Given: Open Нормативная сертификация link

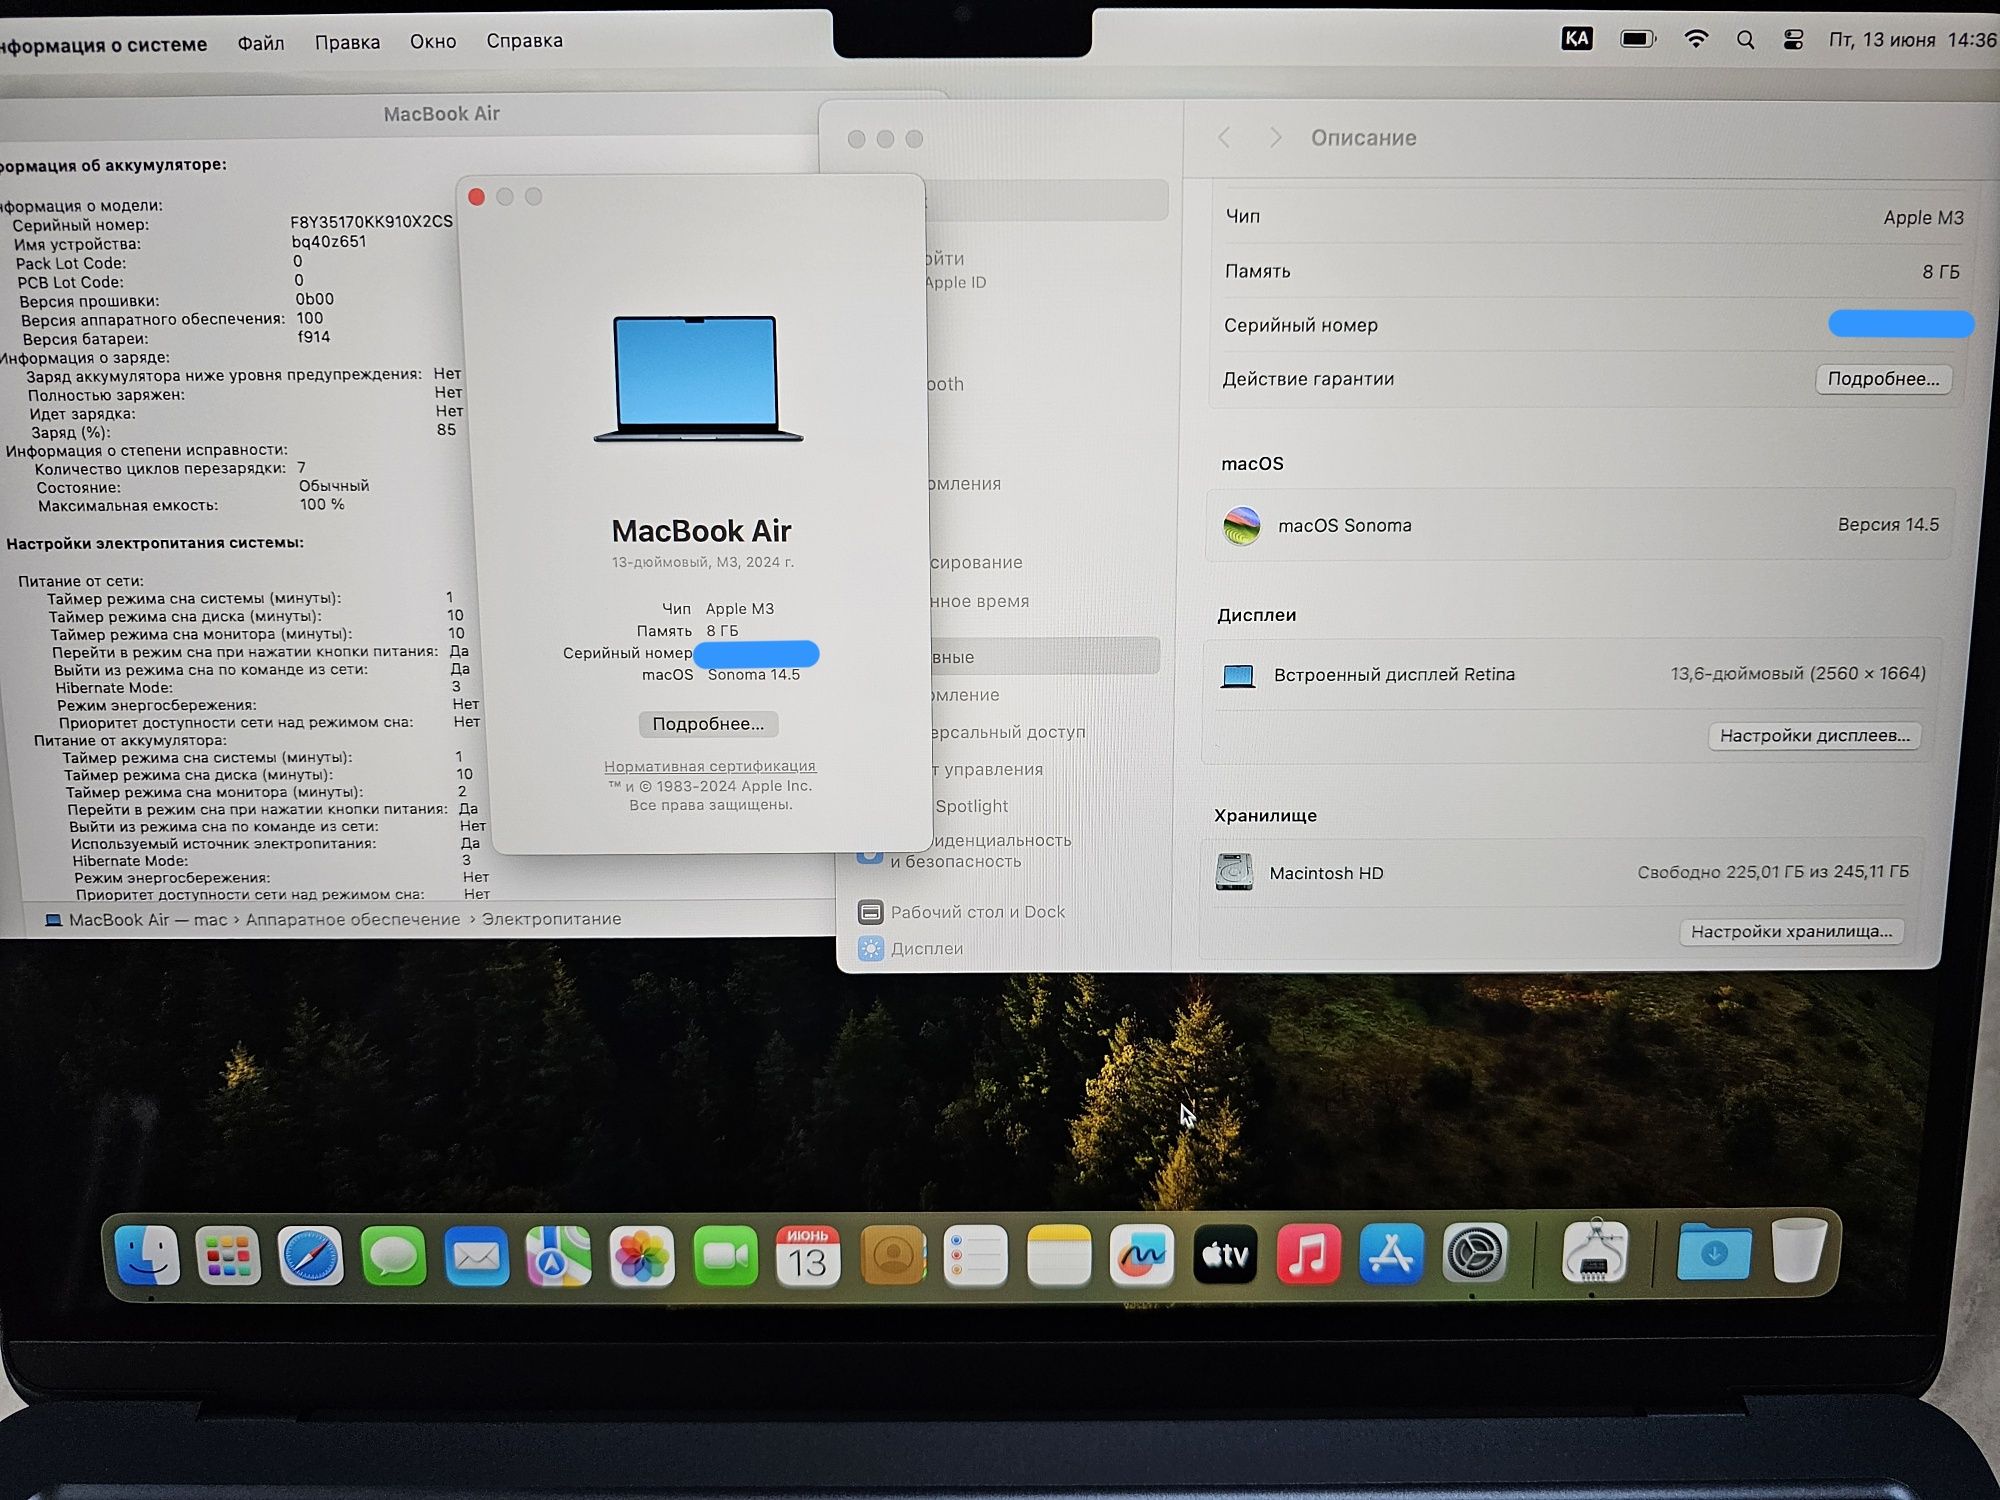Looking at the screenshot, I should pyautogui.click(x=710, y=766).
